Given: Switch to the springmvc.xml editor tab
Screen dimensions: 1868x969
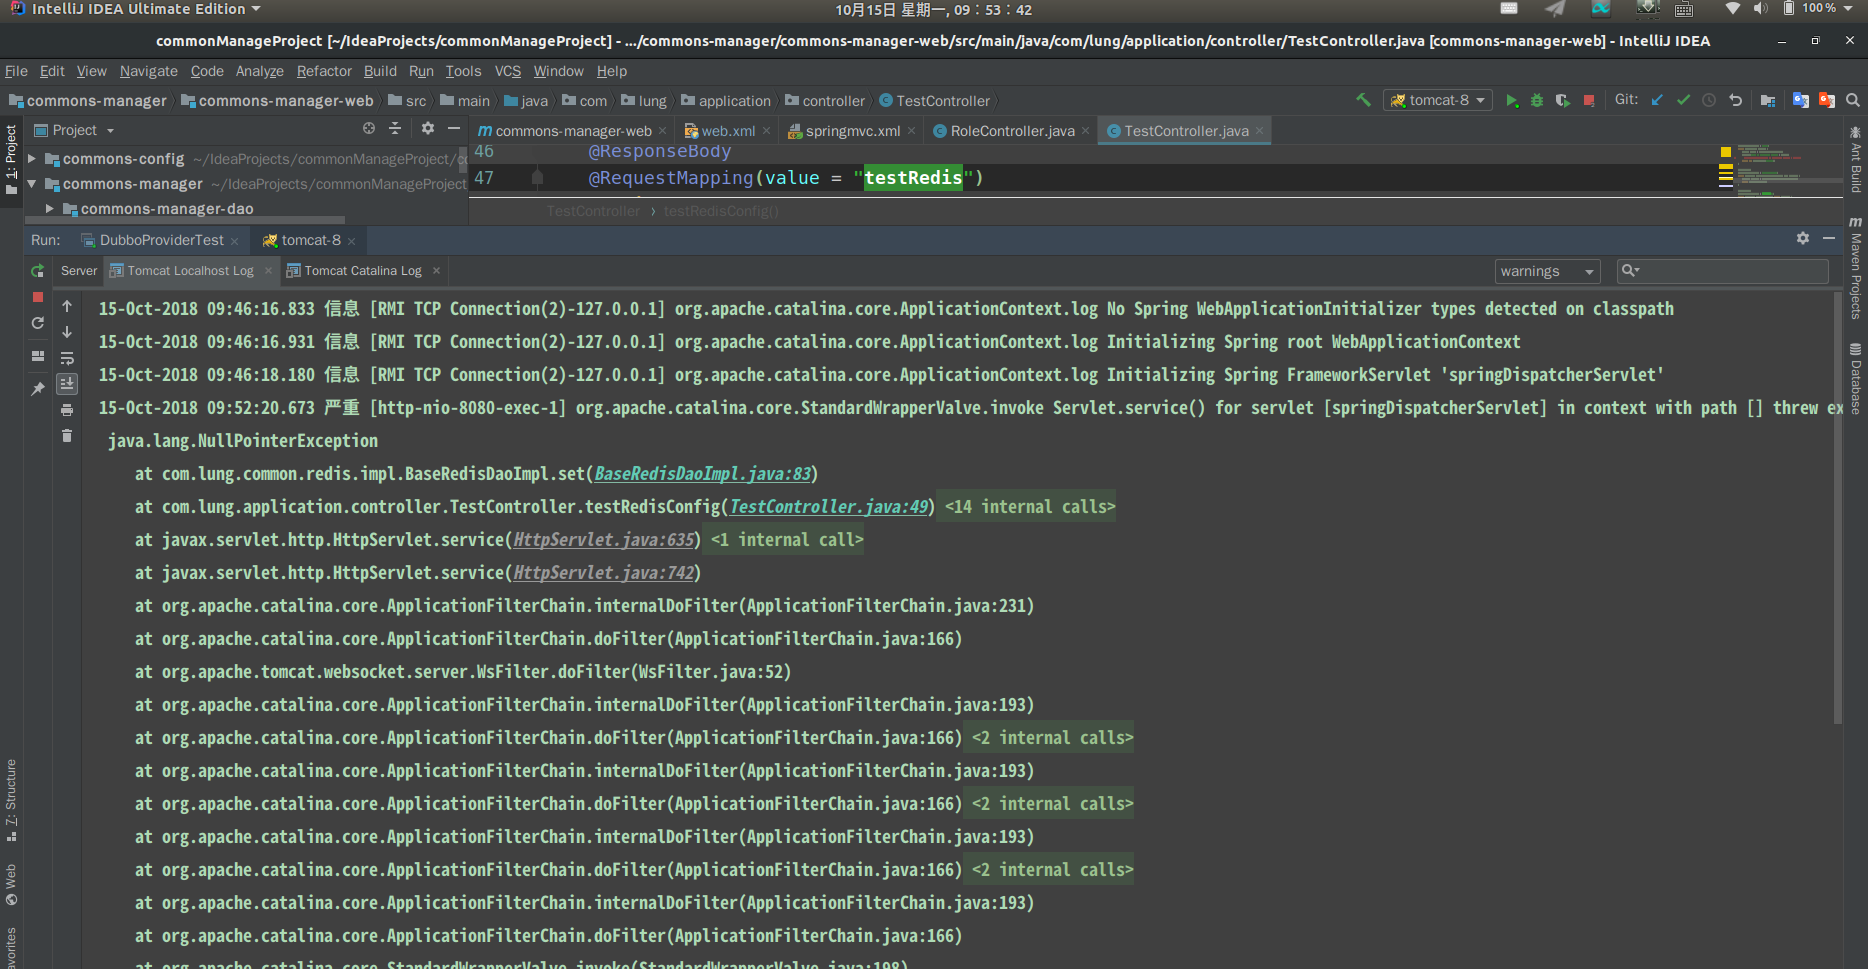Looking at the screenshot, I should 852,131.
